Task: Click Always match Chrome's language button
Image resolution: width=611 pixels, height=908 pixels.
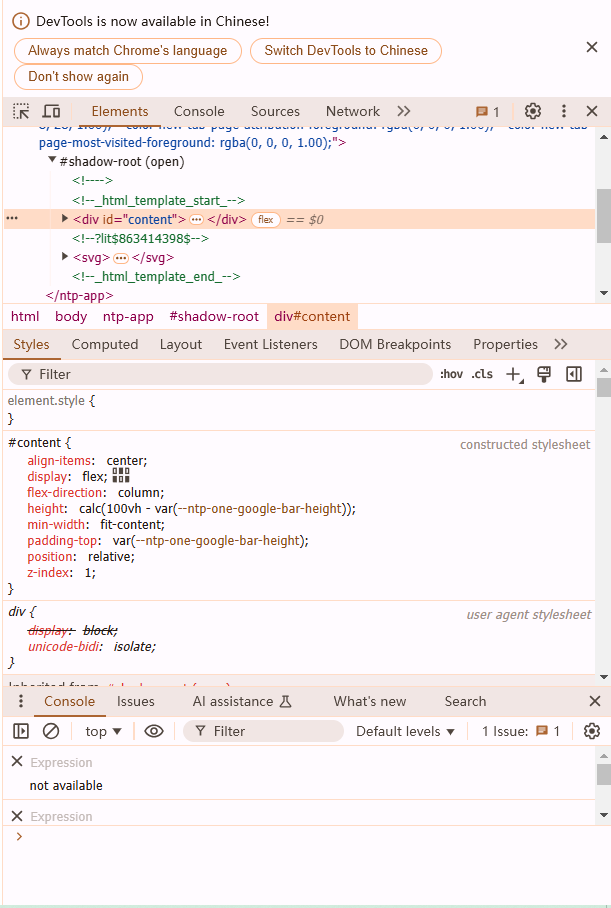Action: pos(127,50)
